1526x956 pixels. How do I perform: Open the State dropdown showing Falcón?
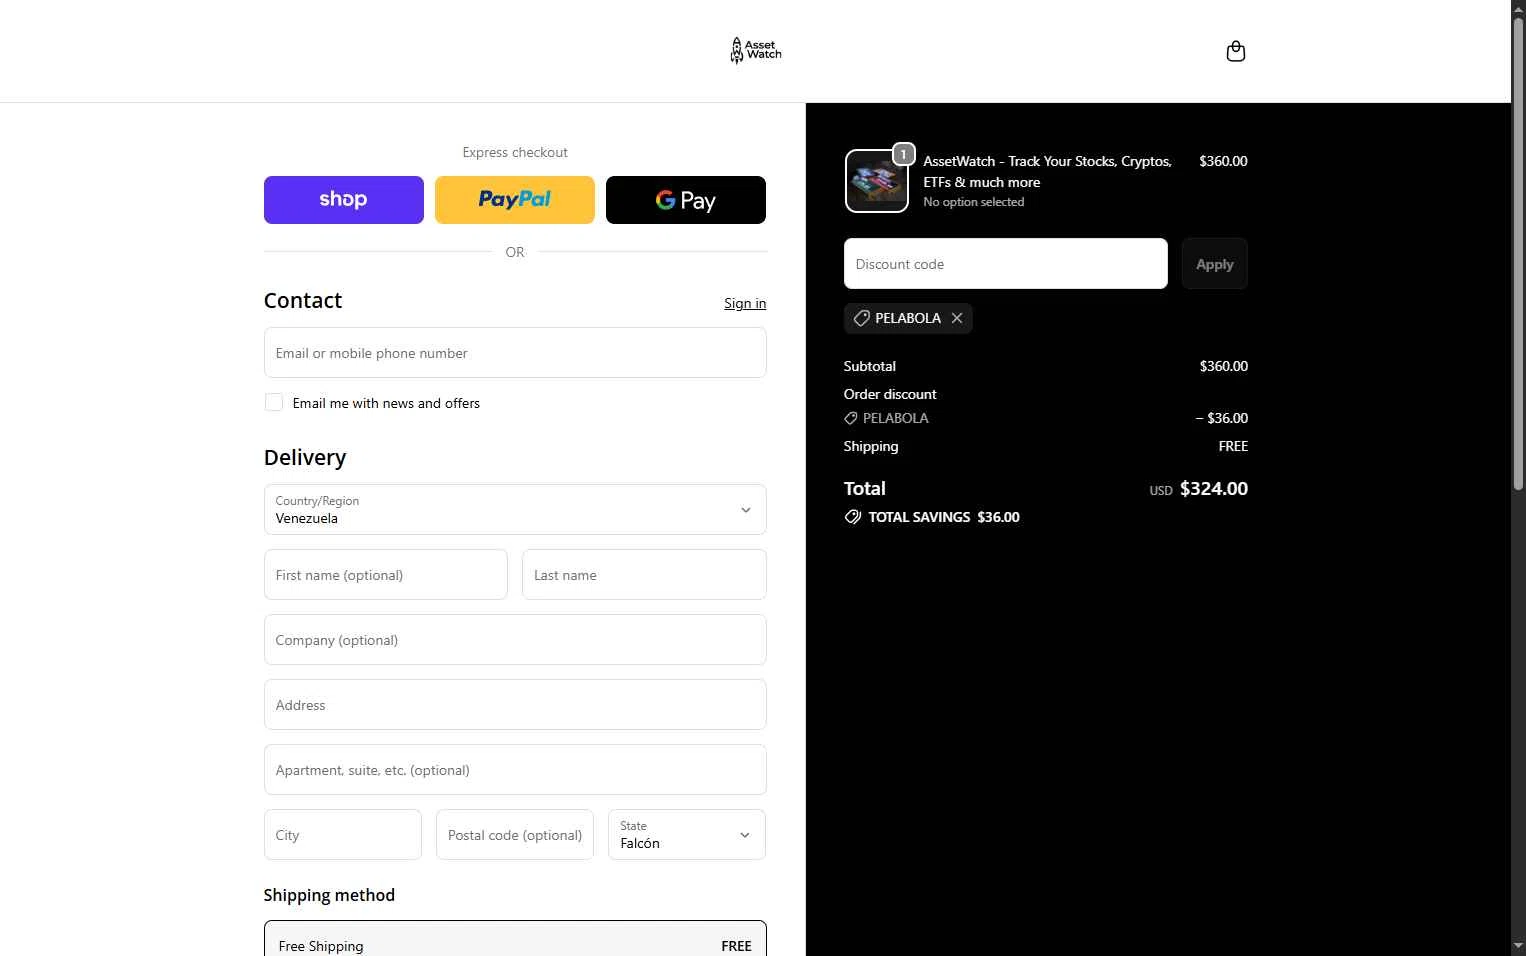tap(687, 834)
